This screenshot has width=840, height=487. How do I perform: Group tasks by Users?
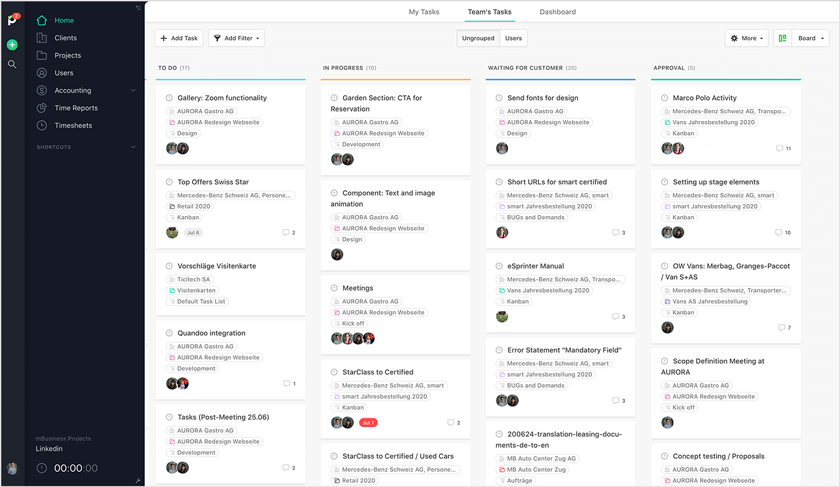coord(513,39)
